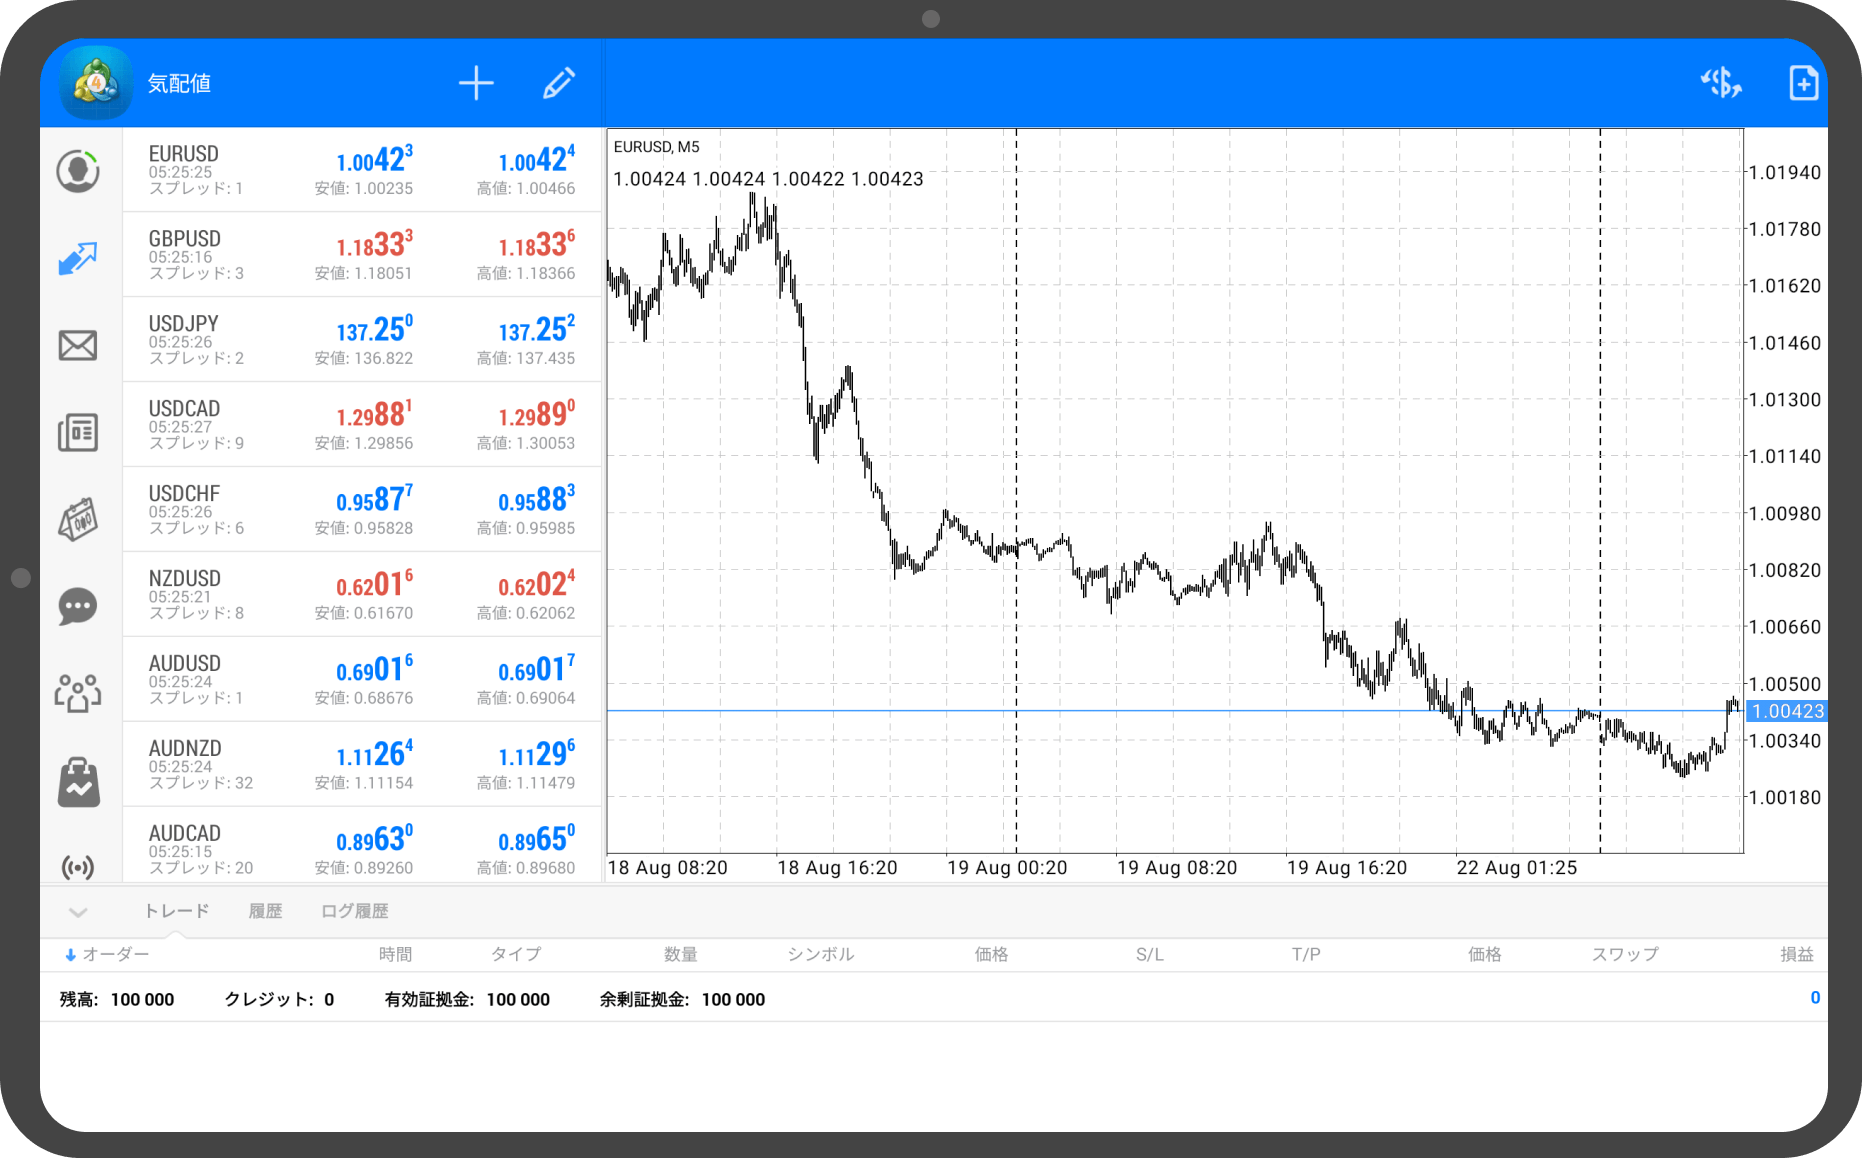Tap the pencil edit icon in header
This screenshot has width=1862, height=1158.
coord(559,84)
